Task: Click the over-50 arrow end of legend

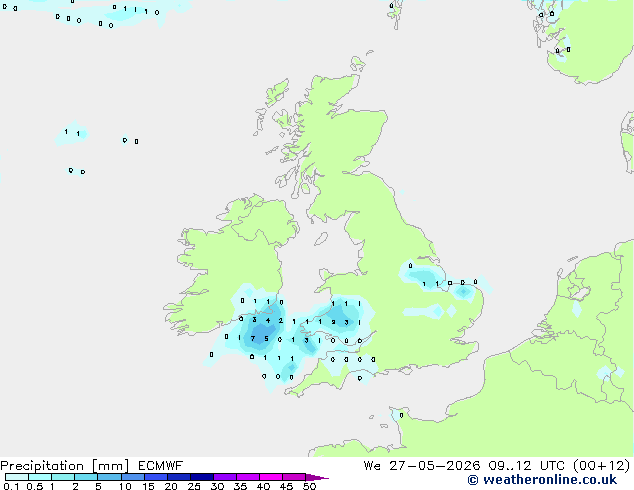Action: click(x=317, y=477)
